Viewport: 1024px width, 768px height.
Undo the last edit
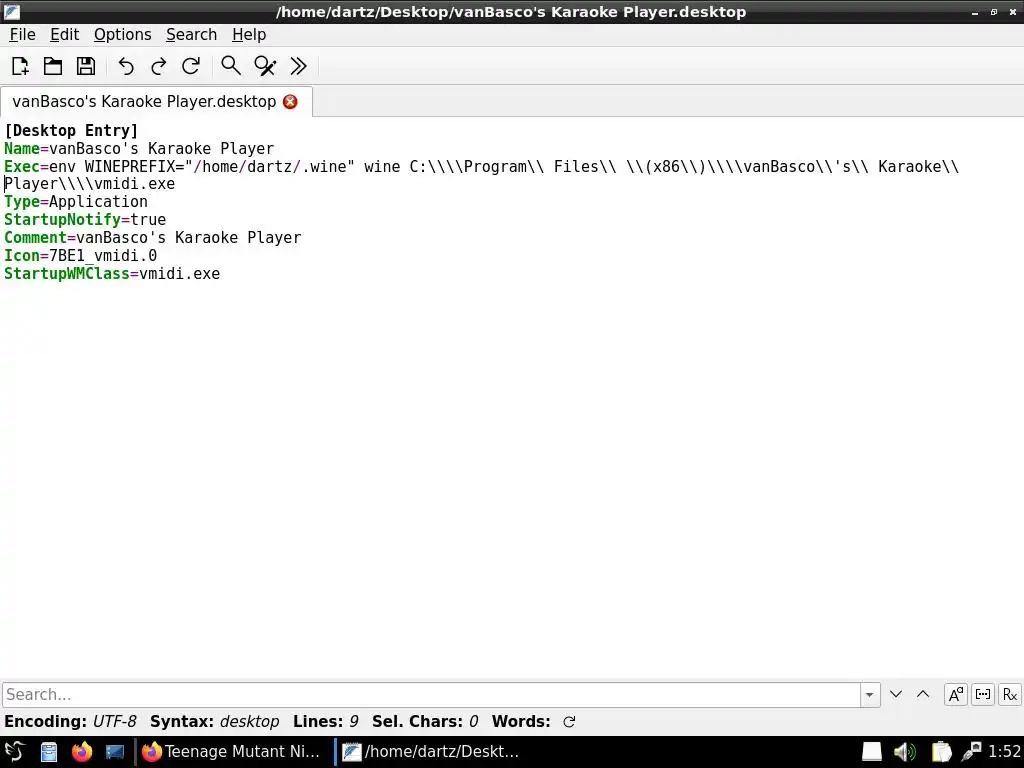(126, 66)
